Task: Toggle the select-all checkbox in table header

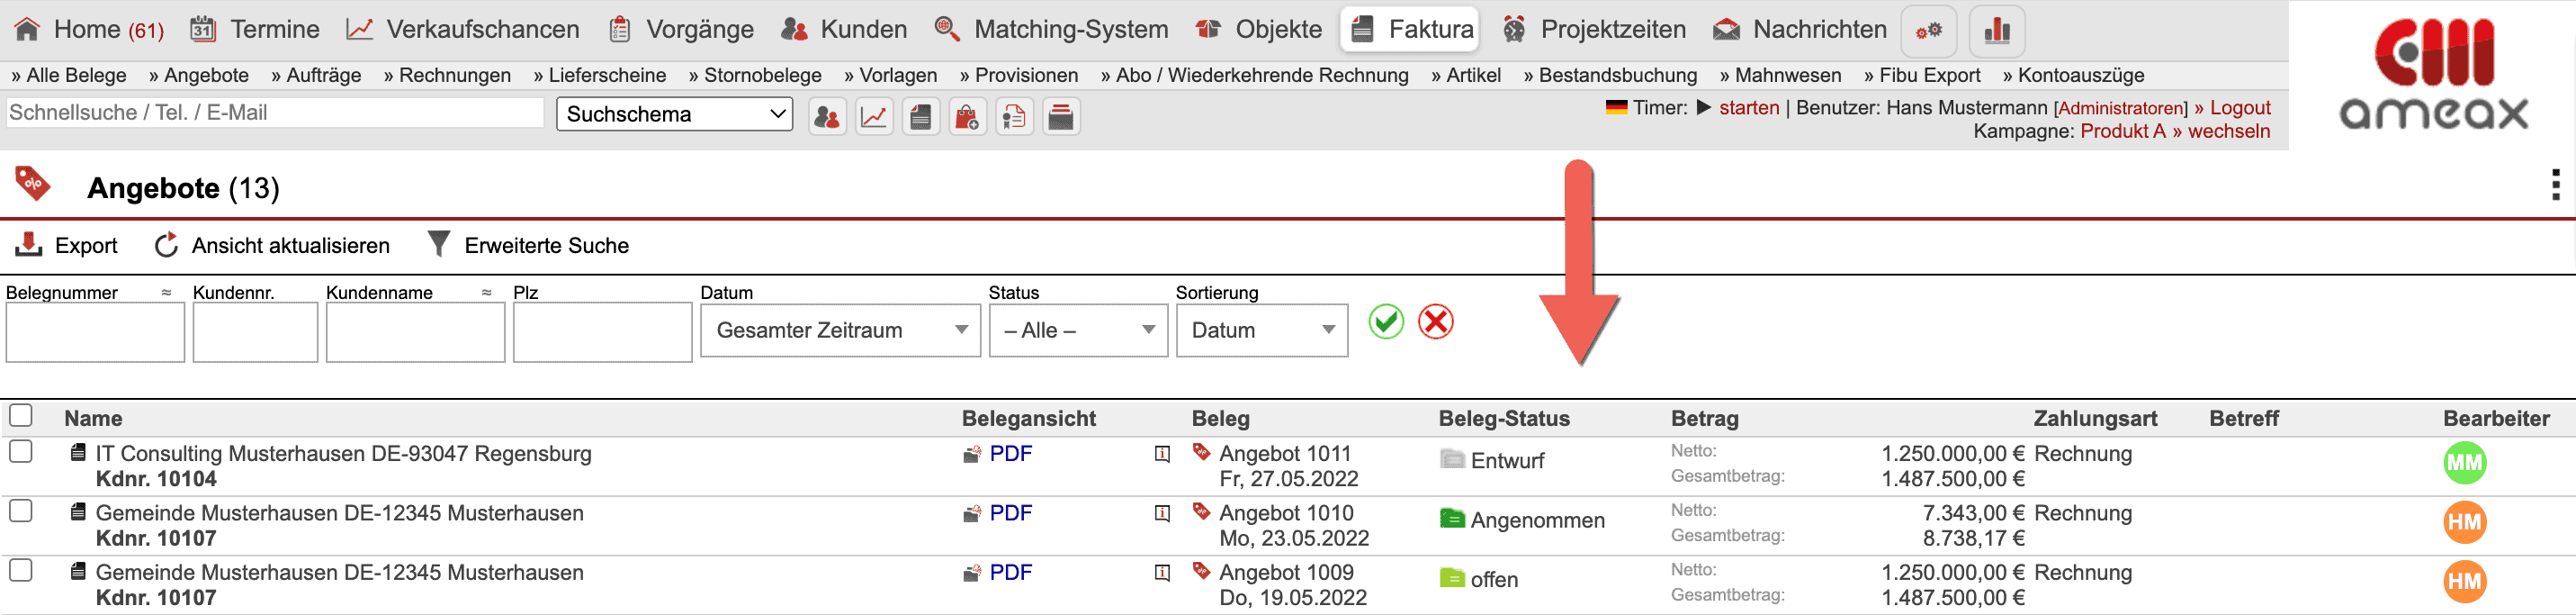Action: [21, 416]
